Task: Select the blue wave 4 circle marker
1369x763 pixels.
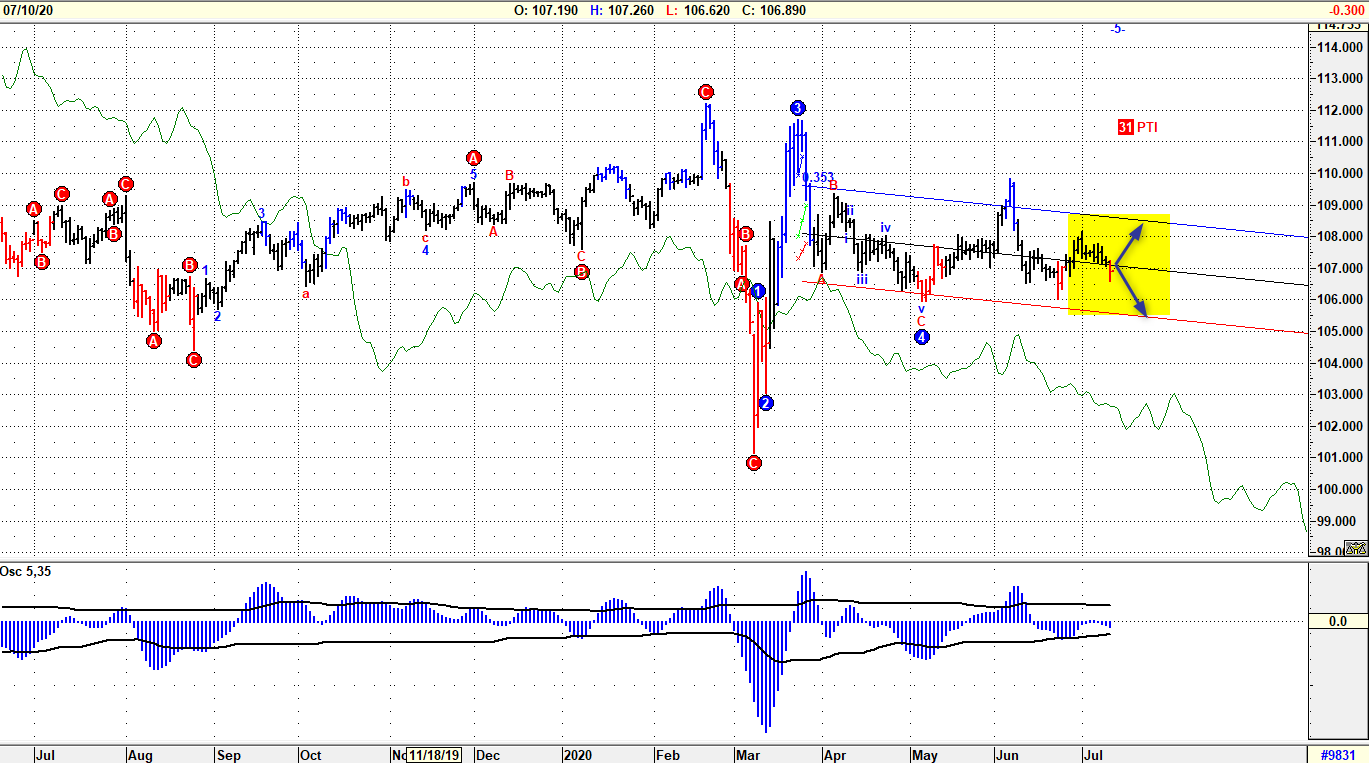Action: click(922, 337)
